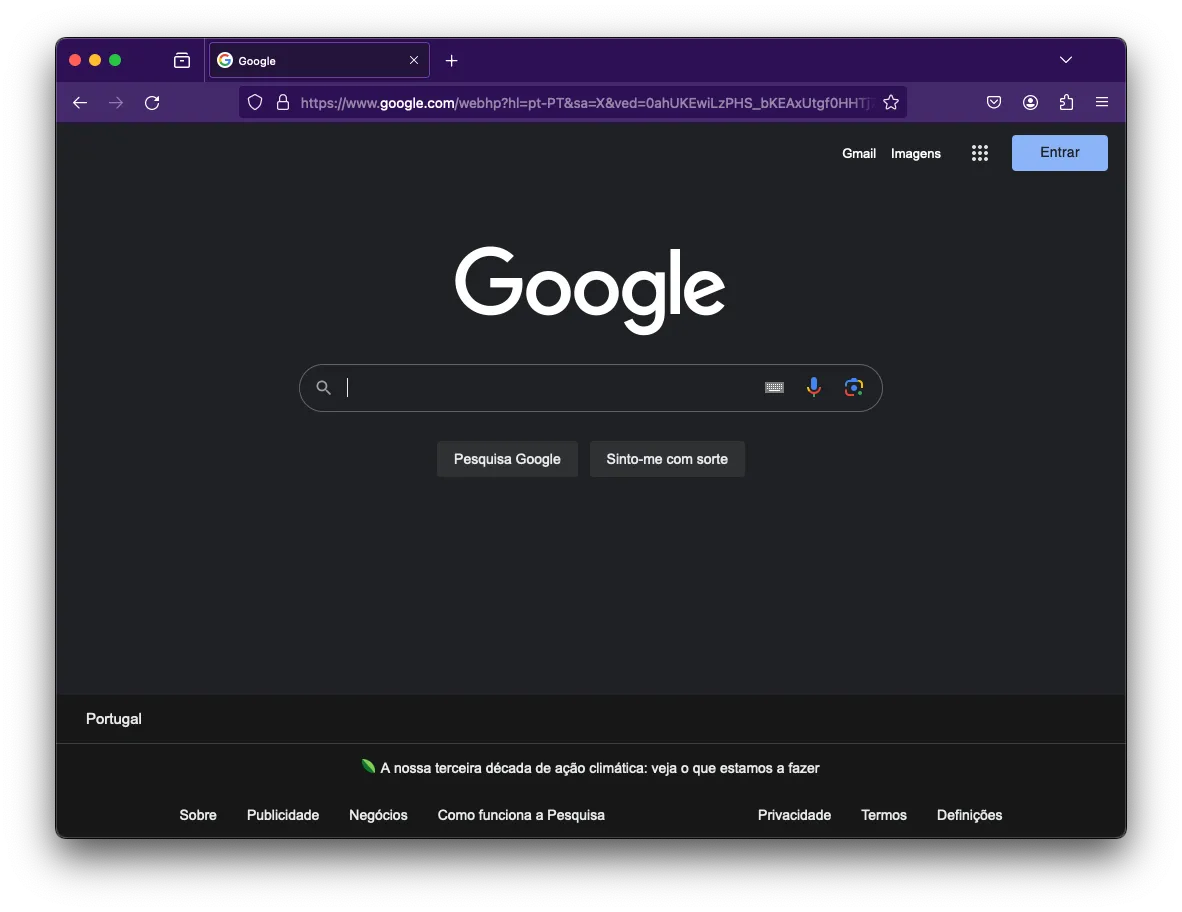Open the Firefox application menu
Screen dimensions: 1182x912
tap(1102, 102)
